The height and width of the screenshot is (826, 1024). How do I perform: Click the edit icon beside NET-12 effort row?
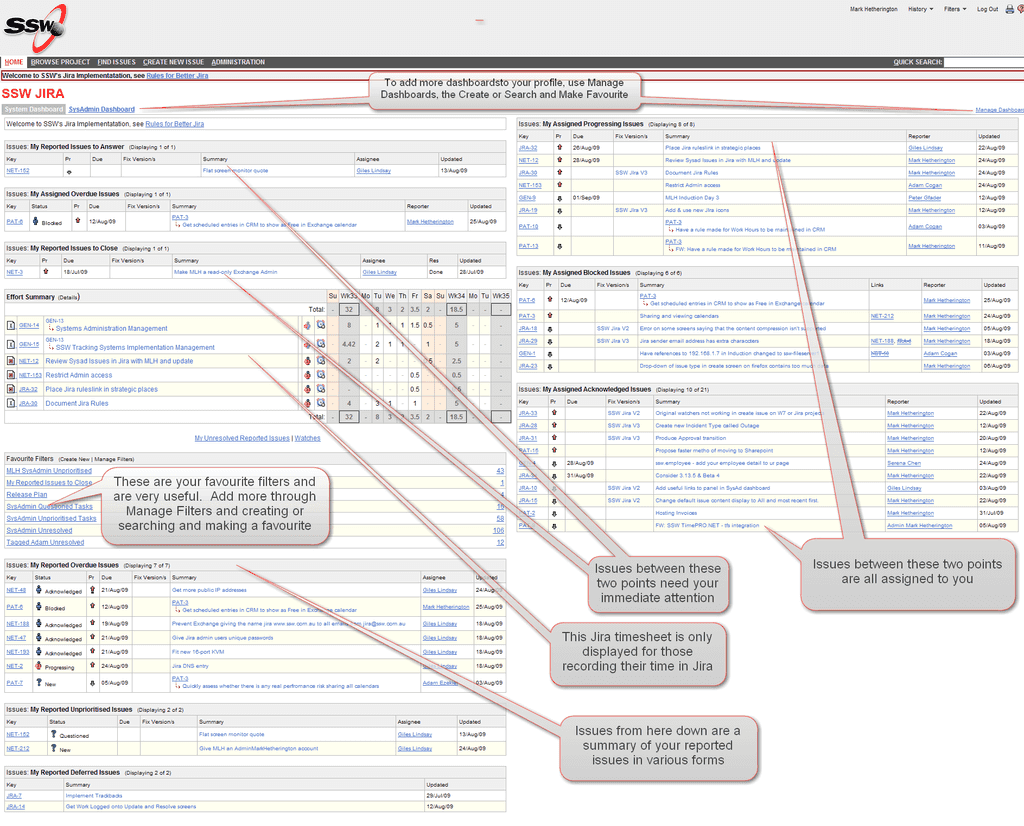tap(307, 360)
